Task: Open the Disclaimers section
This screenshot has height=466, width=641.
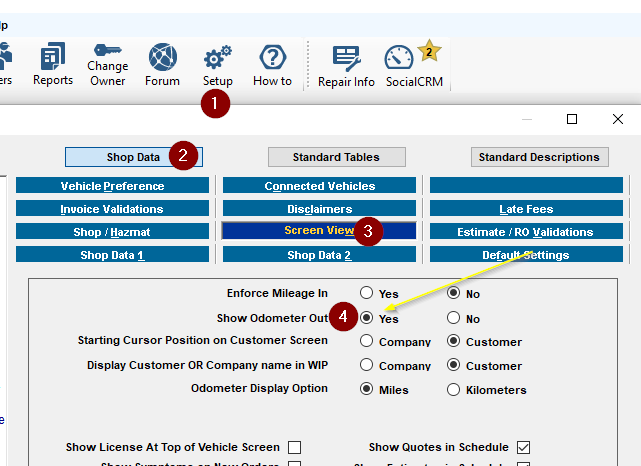Action: (319, 208)
